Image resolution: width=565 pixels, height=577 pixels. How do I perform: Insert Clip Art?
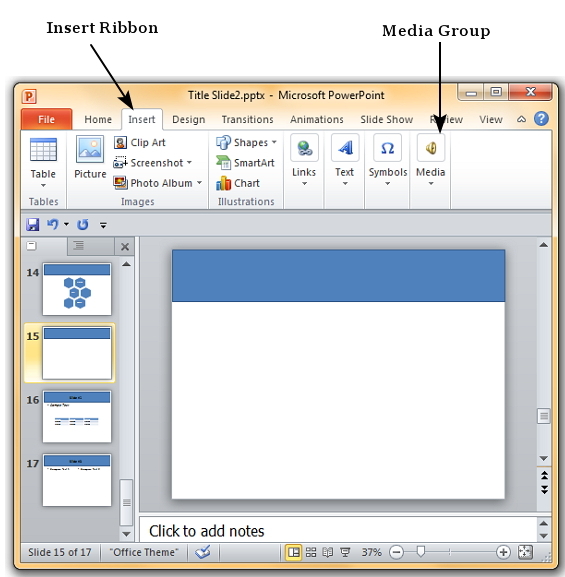tap(140, 142)
